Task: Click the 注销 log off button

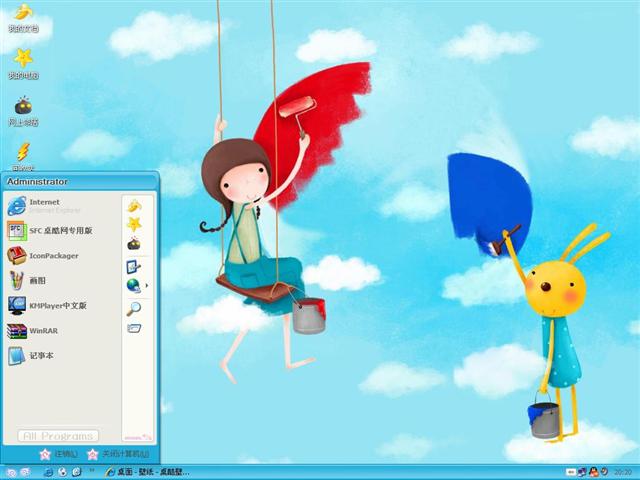Action: 59,454
